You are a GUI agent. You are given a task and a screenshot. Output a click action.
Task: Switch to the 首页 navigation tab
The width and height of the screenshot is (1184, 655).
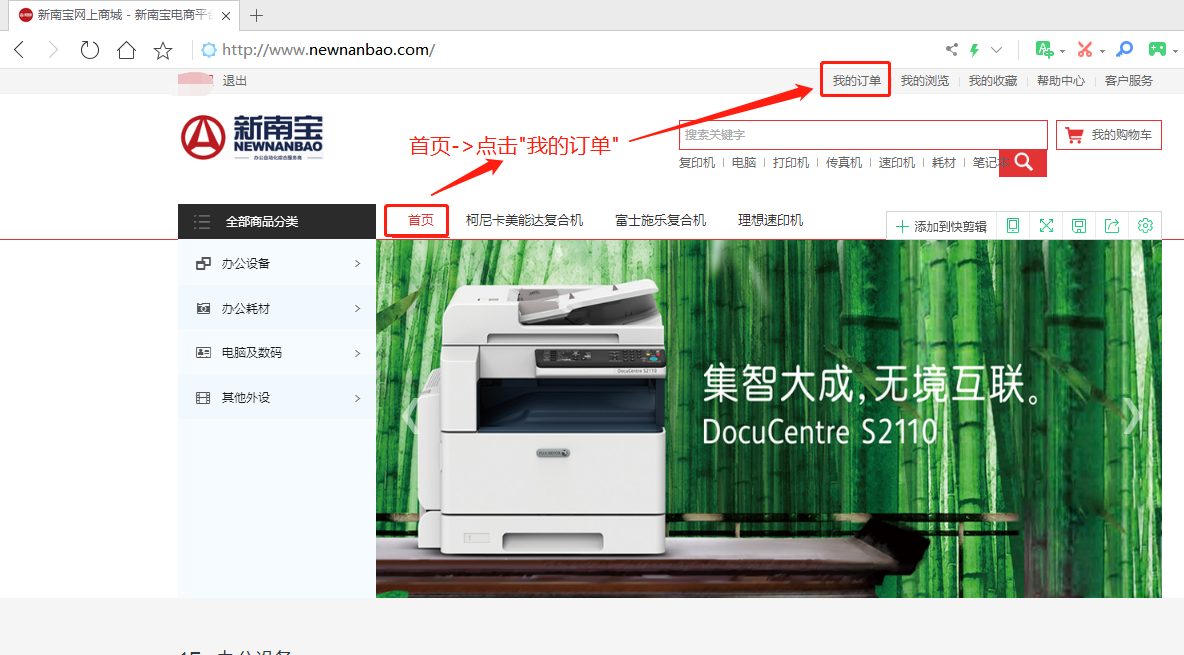click(x=421, y=221)
